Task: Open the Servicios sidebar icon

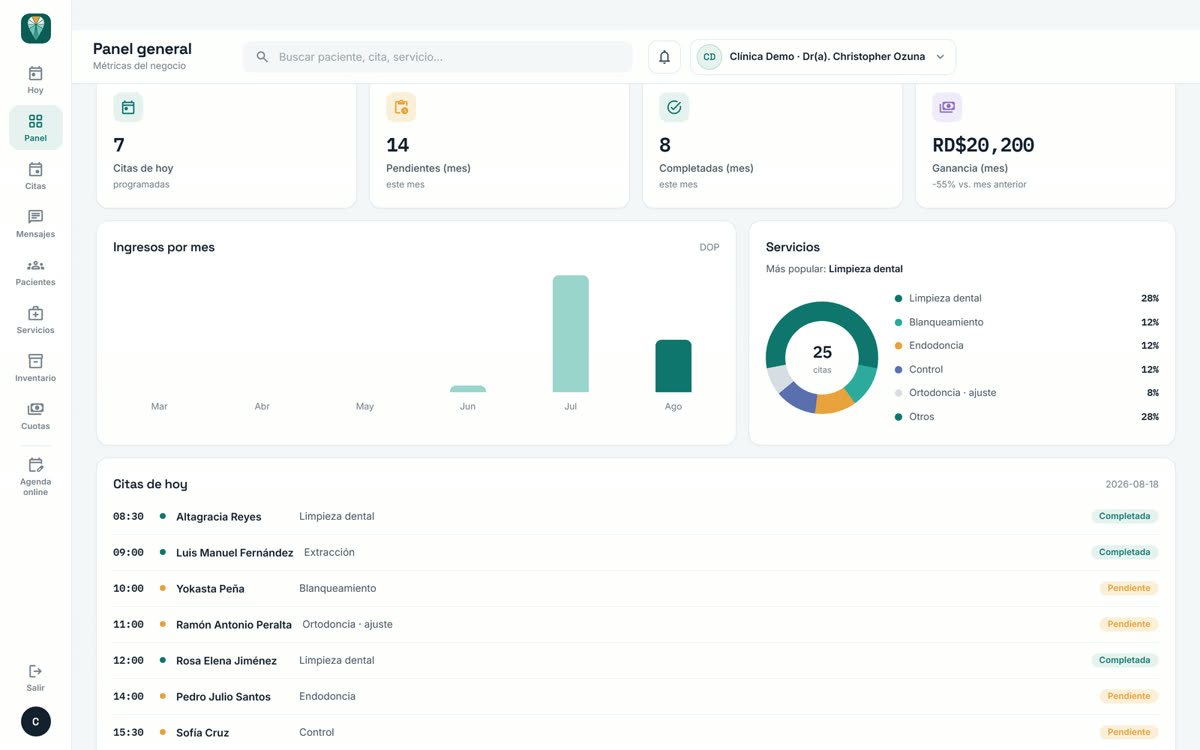Action: (35, 314)
